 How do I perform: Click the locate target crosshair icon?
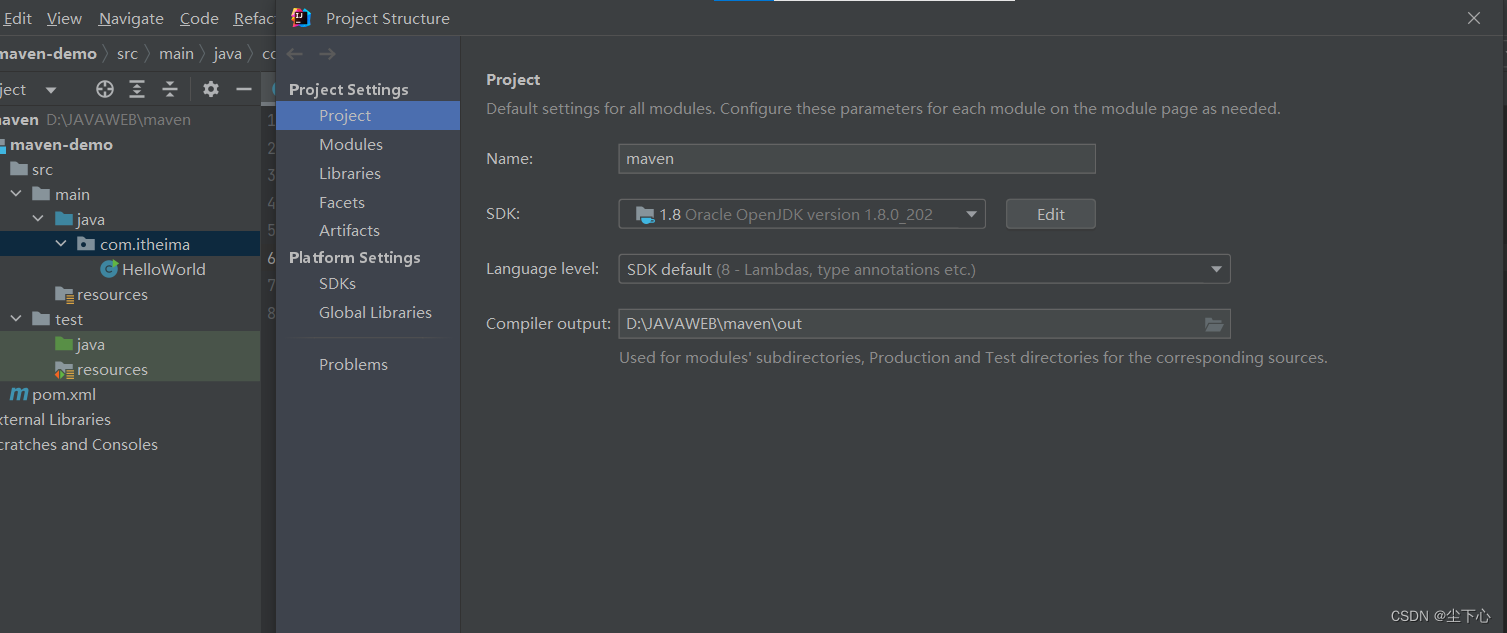click(105, 89)
